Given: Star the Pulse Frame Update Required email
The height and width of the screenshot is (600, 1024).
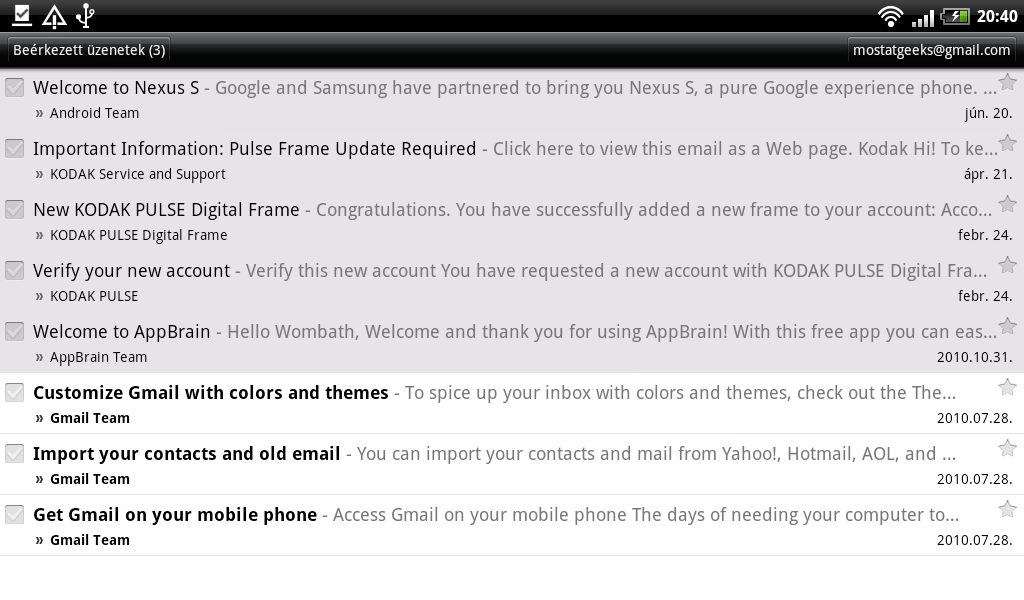Looking at the screenshot, I should click(x=1007, y=143).
